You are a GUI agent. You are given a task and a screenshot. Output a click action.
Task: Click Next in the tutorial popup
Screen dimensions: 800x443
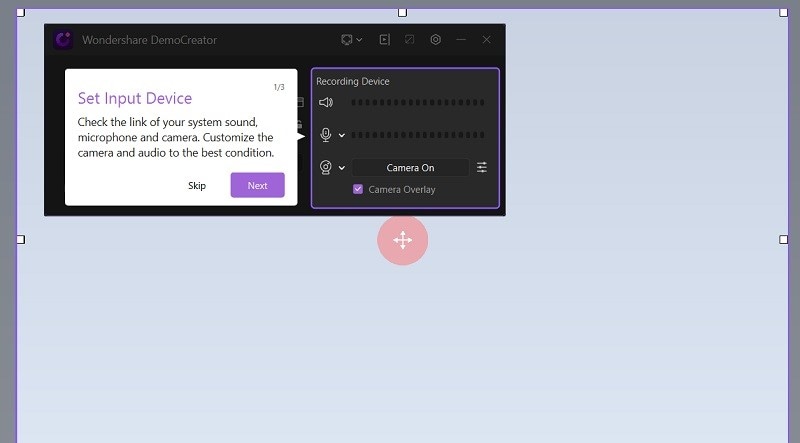coord(258,185)
